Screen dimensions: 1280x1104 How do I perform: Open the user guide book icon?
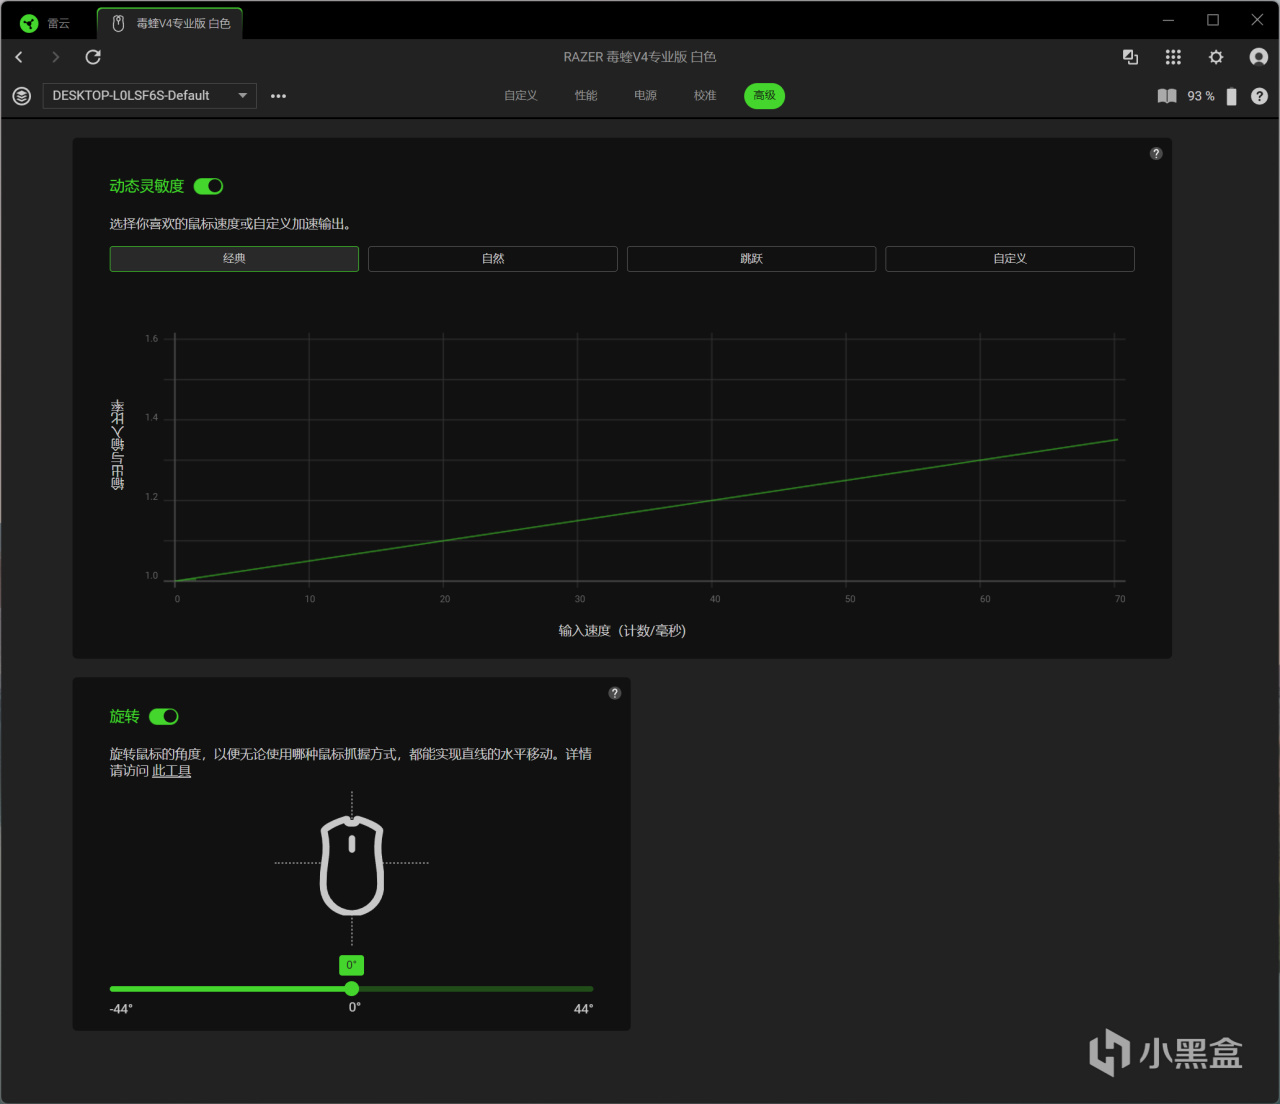1167,96
